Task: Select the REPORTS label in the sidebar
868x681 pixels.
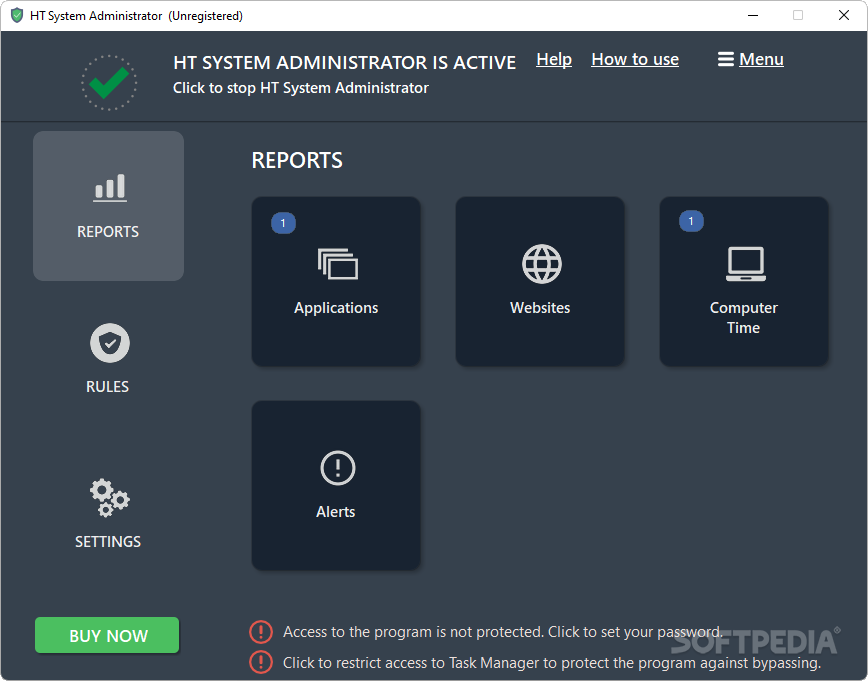Action: click(108, 231)
